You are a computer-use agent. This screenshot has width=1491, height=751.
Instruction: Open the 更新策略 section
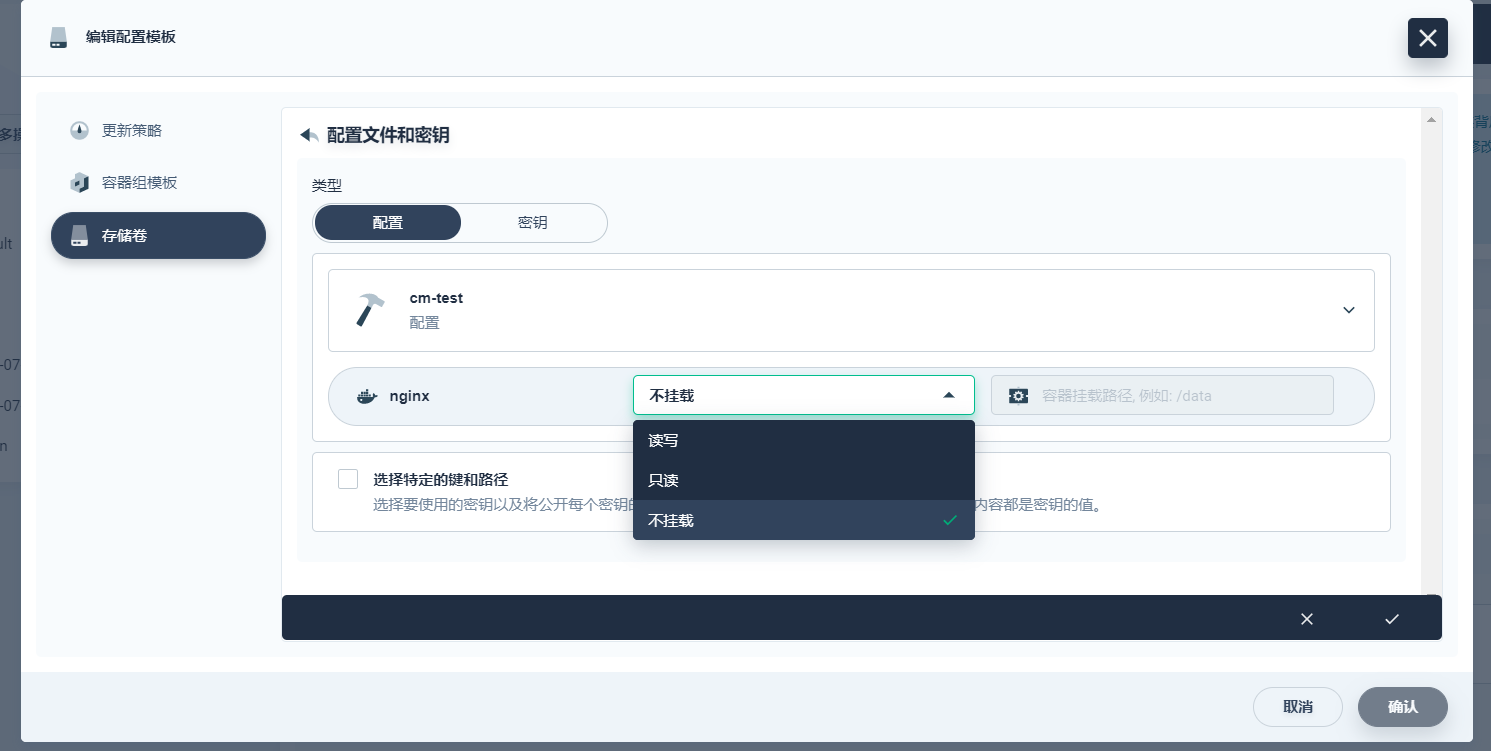pyautogui.click(x=158, y=131)
